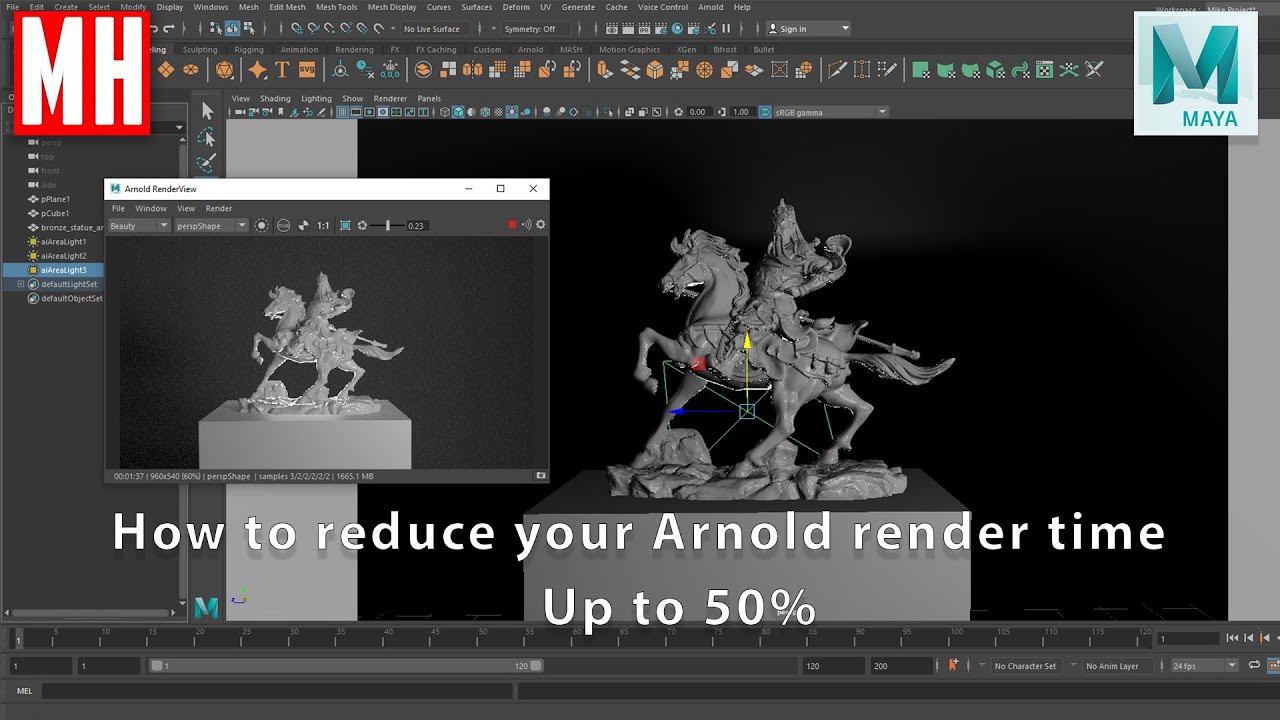Switch to the MASH shelf tab
The image size is (1280, 720).
point(570,49)
